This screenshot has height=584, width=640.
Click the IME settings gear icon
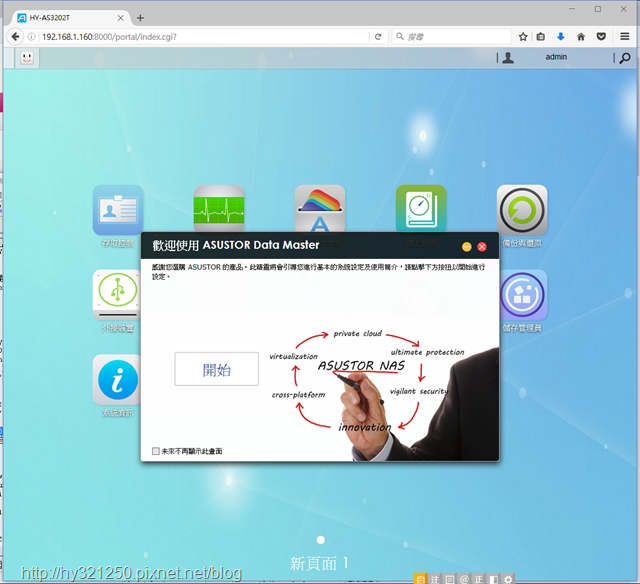508,579
